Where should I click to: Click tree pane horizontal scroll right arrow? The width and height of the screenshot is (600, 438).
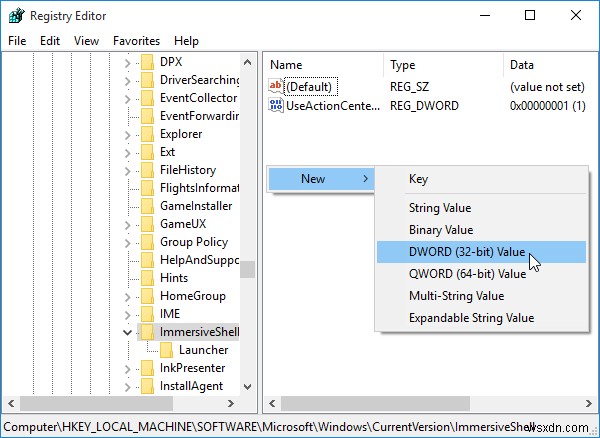click(x=231, y=403)
